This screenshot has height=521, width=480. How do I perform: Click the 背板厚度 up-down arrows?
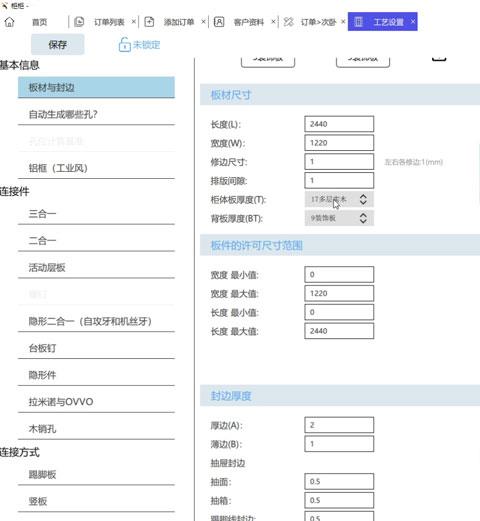[363, 218]
